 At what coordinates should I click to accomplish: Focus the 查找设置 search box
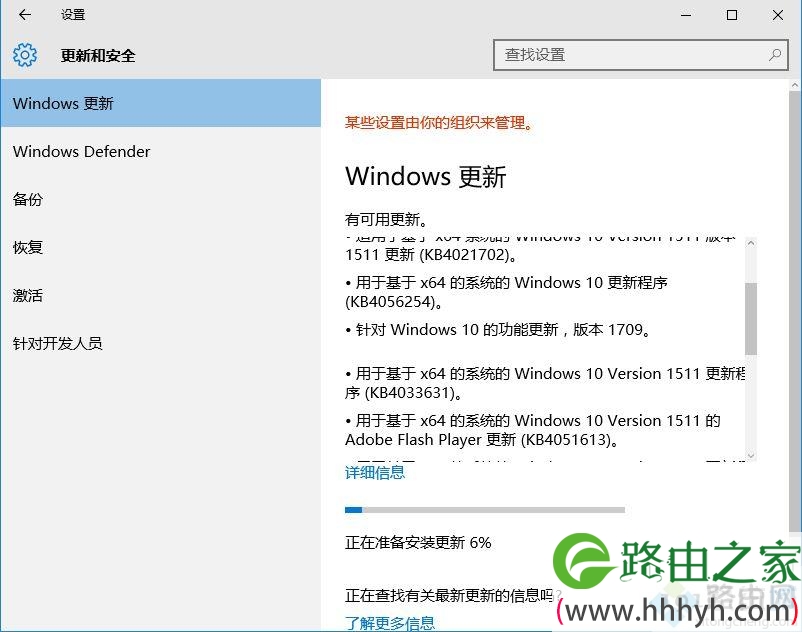[640, 55]
